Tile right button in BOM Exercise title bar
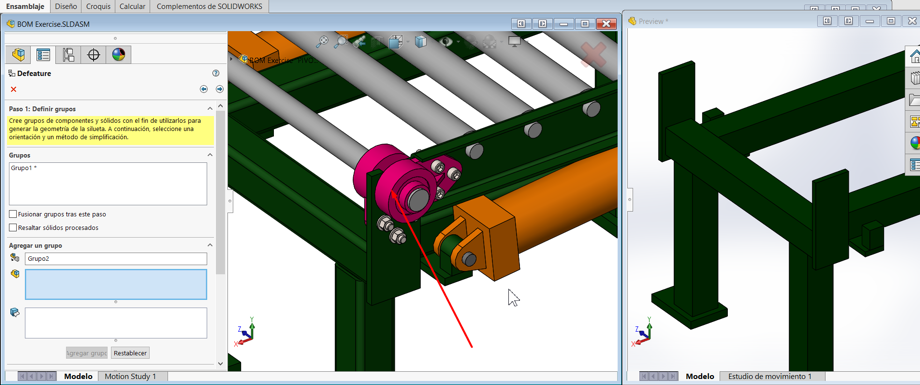This screenshot has width=920, height=385. click(x=543, y=23)
